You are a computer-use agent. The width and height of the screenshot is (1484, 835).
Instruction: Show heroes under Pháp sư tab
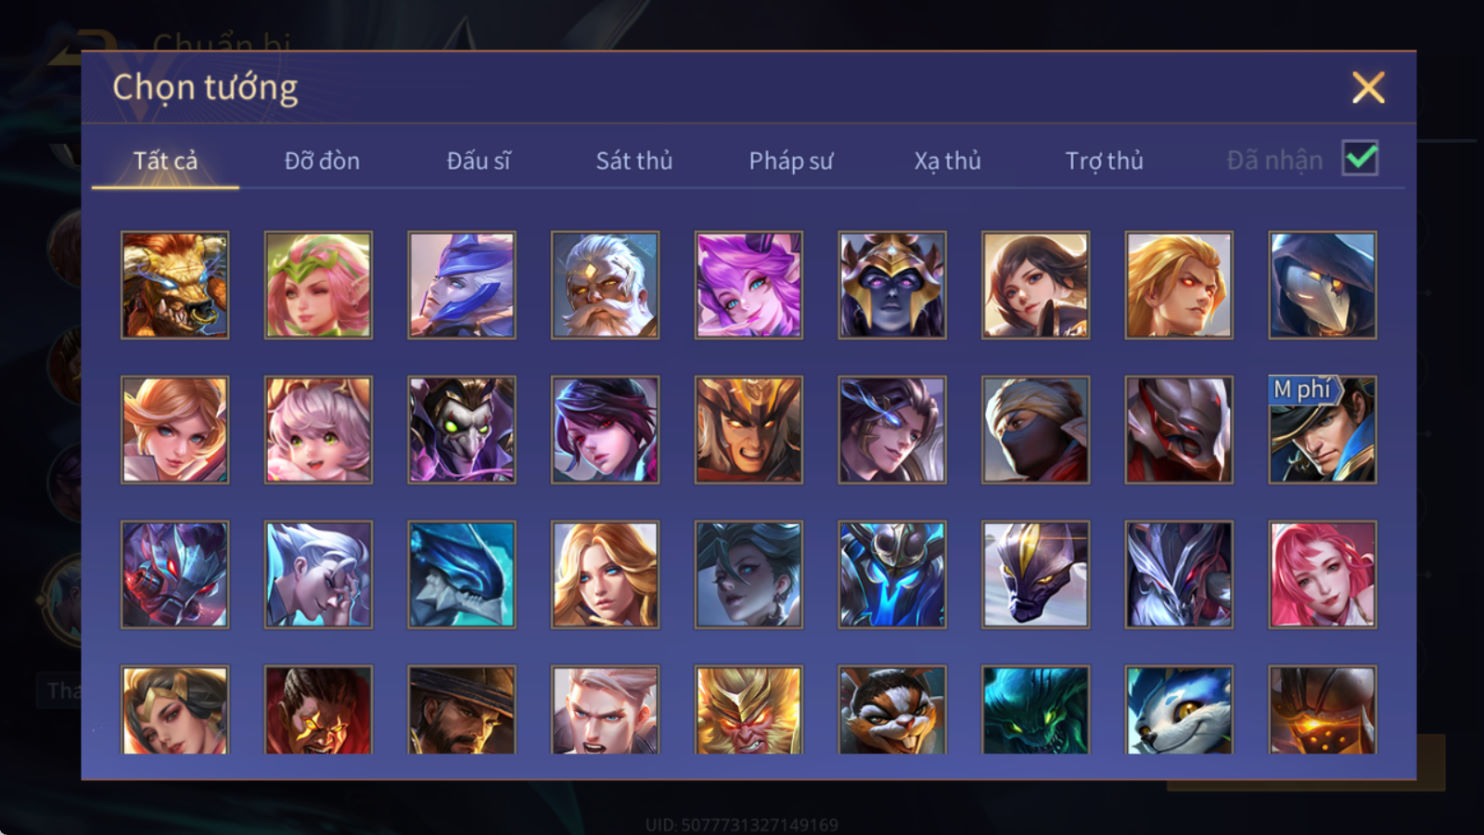point(791,160)
